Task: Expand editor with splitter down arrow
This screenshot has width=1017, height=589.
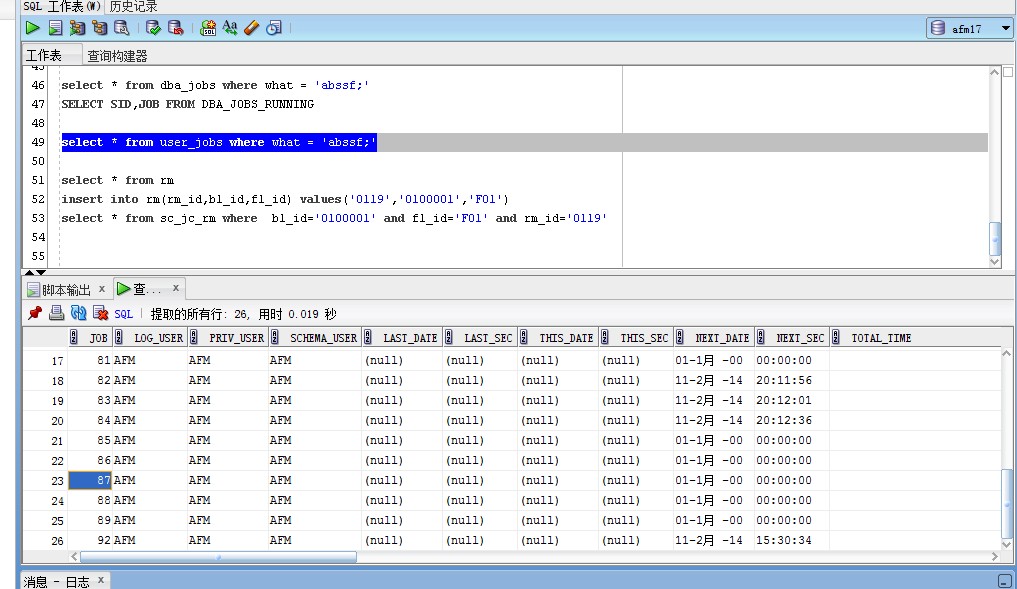Action: click(x=41, y=272)
